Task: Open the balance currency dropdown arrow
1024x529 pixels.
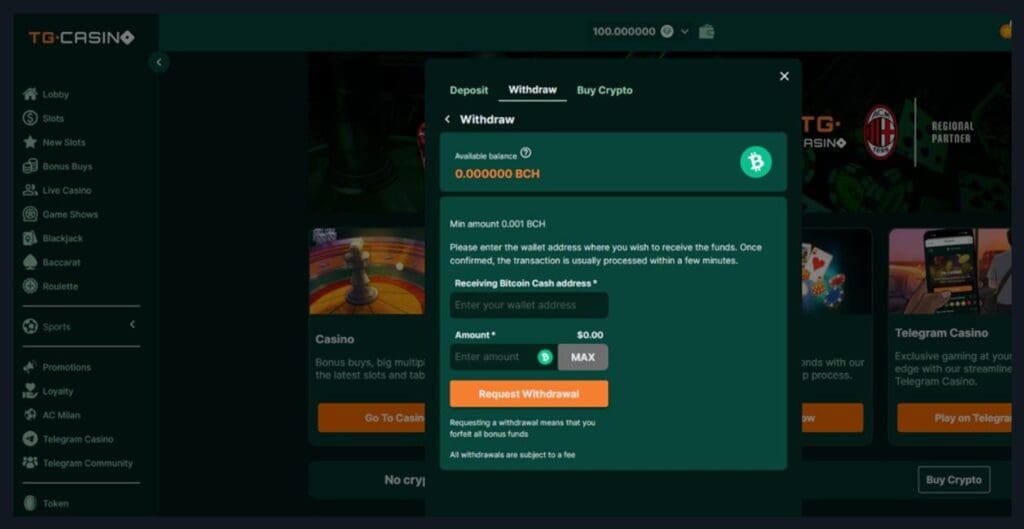Action: [684, 31]
